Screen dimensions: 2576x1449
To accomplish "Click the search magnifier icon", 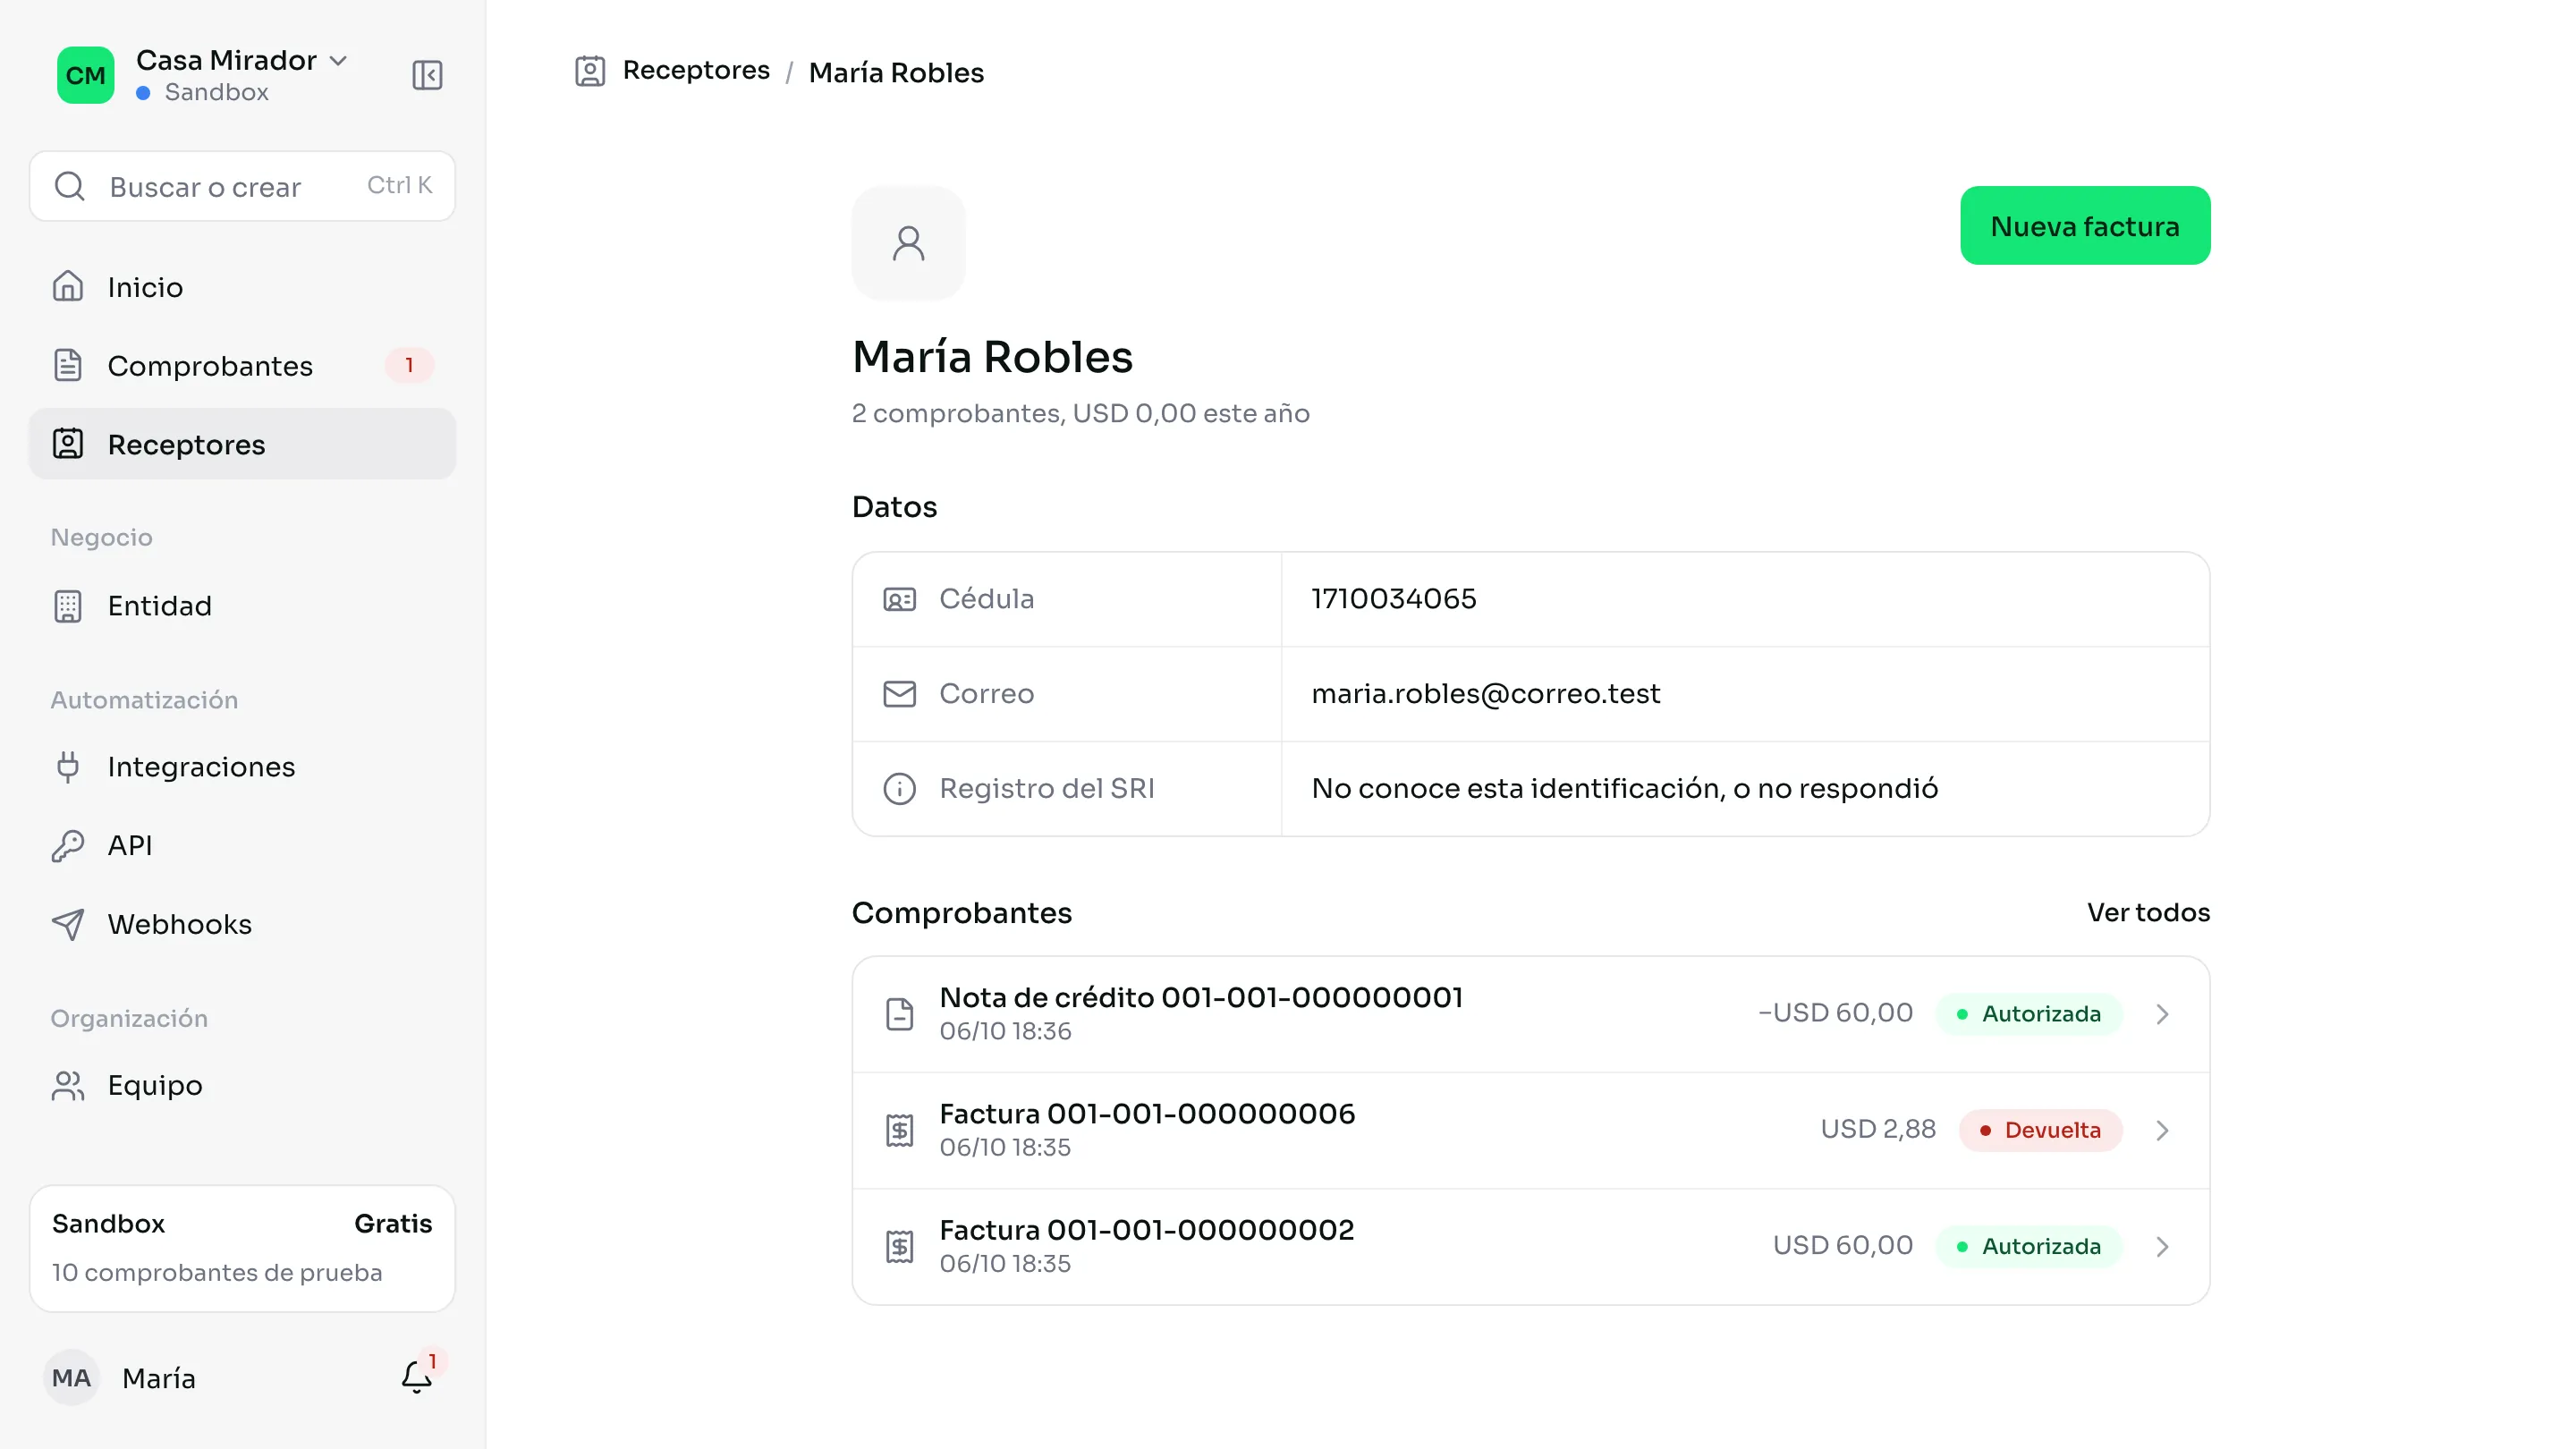I will click(x=70, y=186).
